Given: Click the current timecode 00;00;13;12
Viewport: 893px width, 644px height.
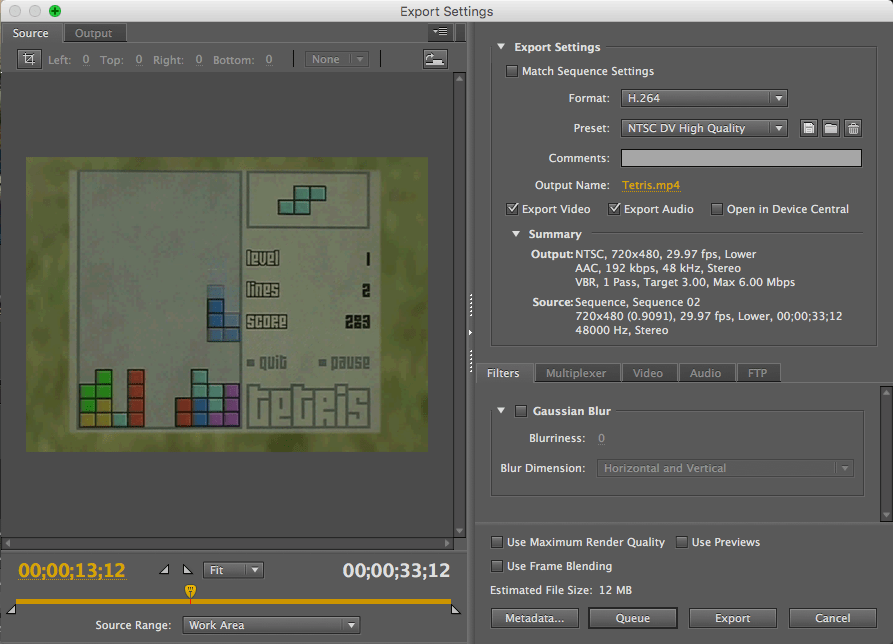Looking at the screenshot, I should point(72,571).
